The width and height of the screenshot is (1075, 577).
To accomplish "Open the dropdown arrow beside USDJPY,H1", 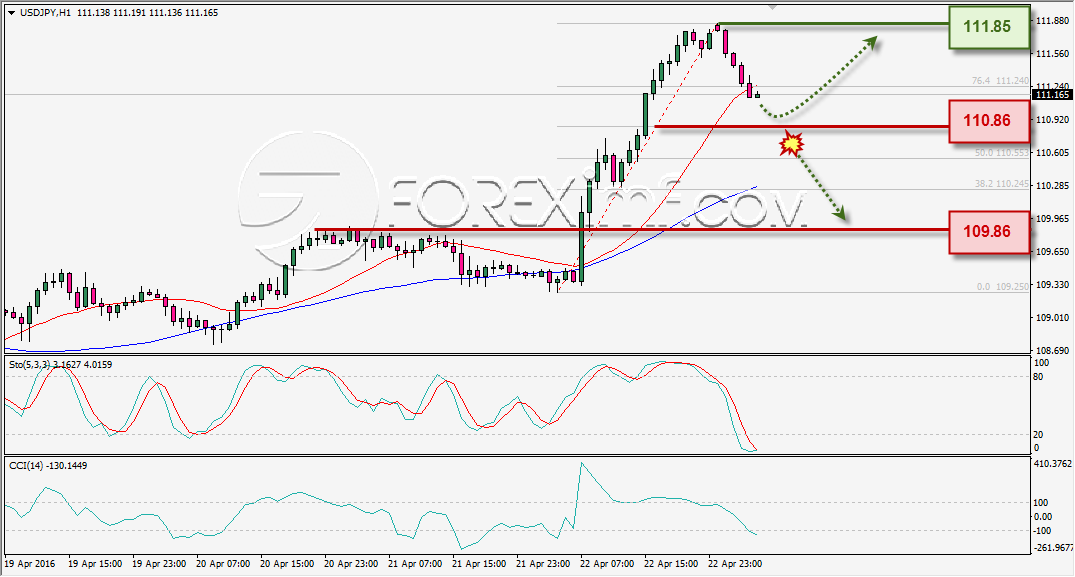I will click(x=11, y=13).
